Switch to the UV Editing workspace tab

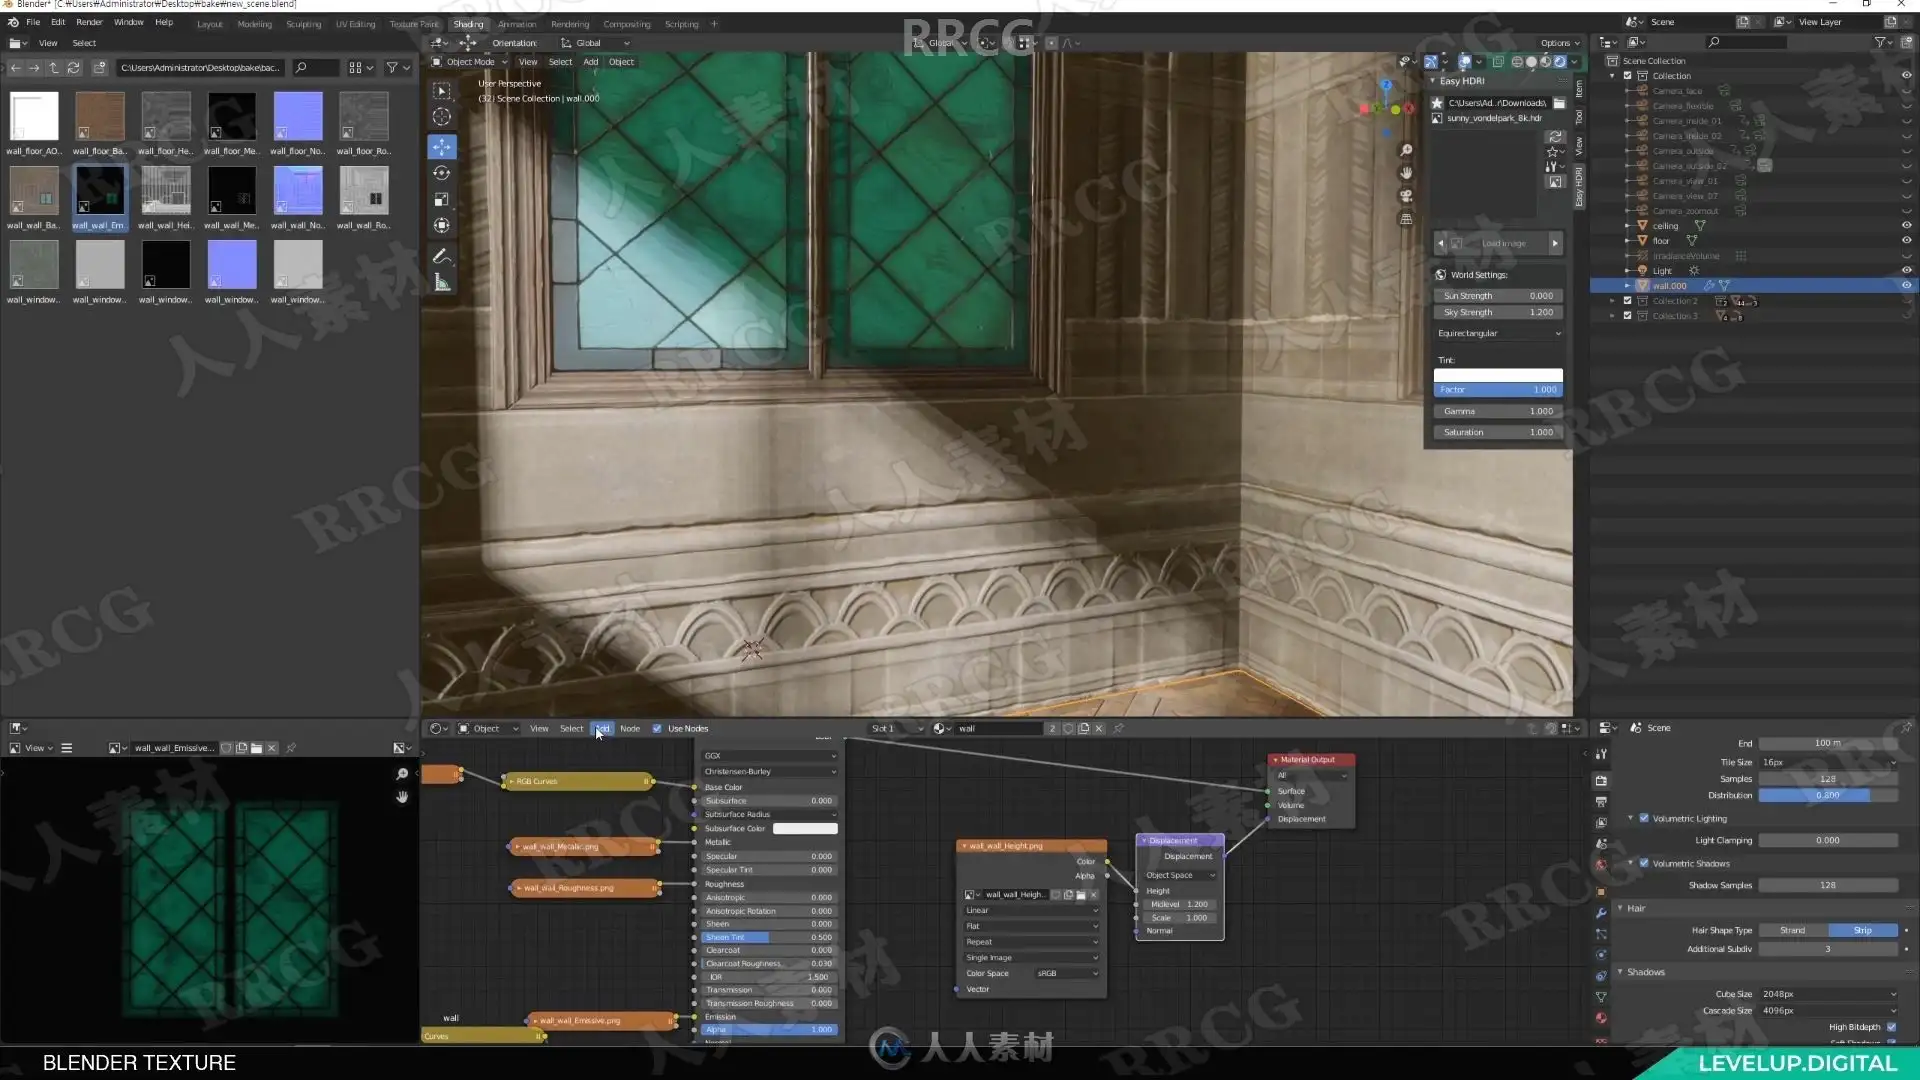tap(355, 24)
